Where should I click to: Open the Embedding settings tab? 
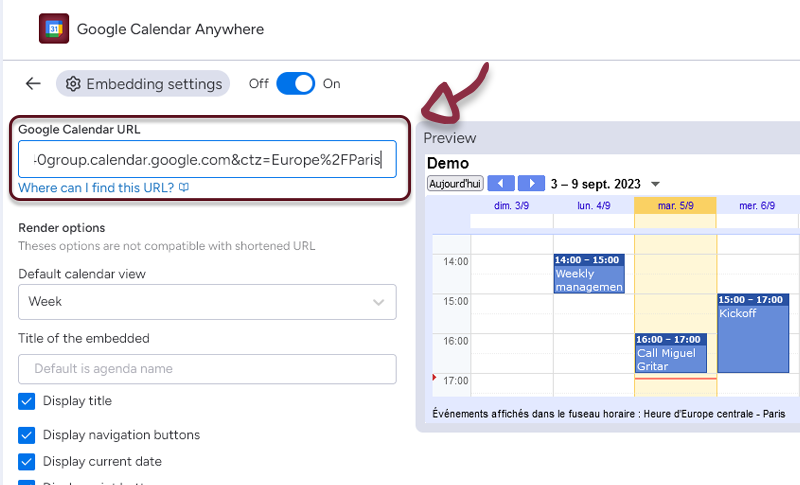[143, 84]
